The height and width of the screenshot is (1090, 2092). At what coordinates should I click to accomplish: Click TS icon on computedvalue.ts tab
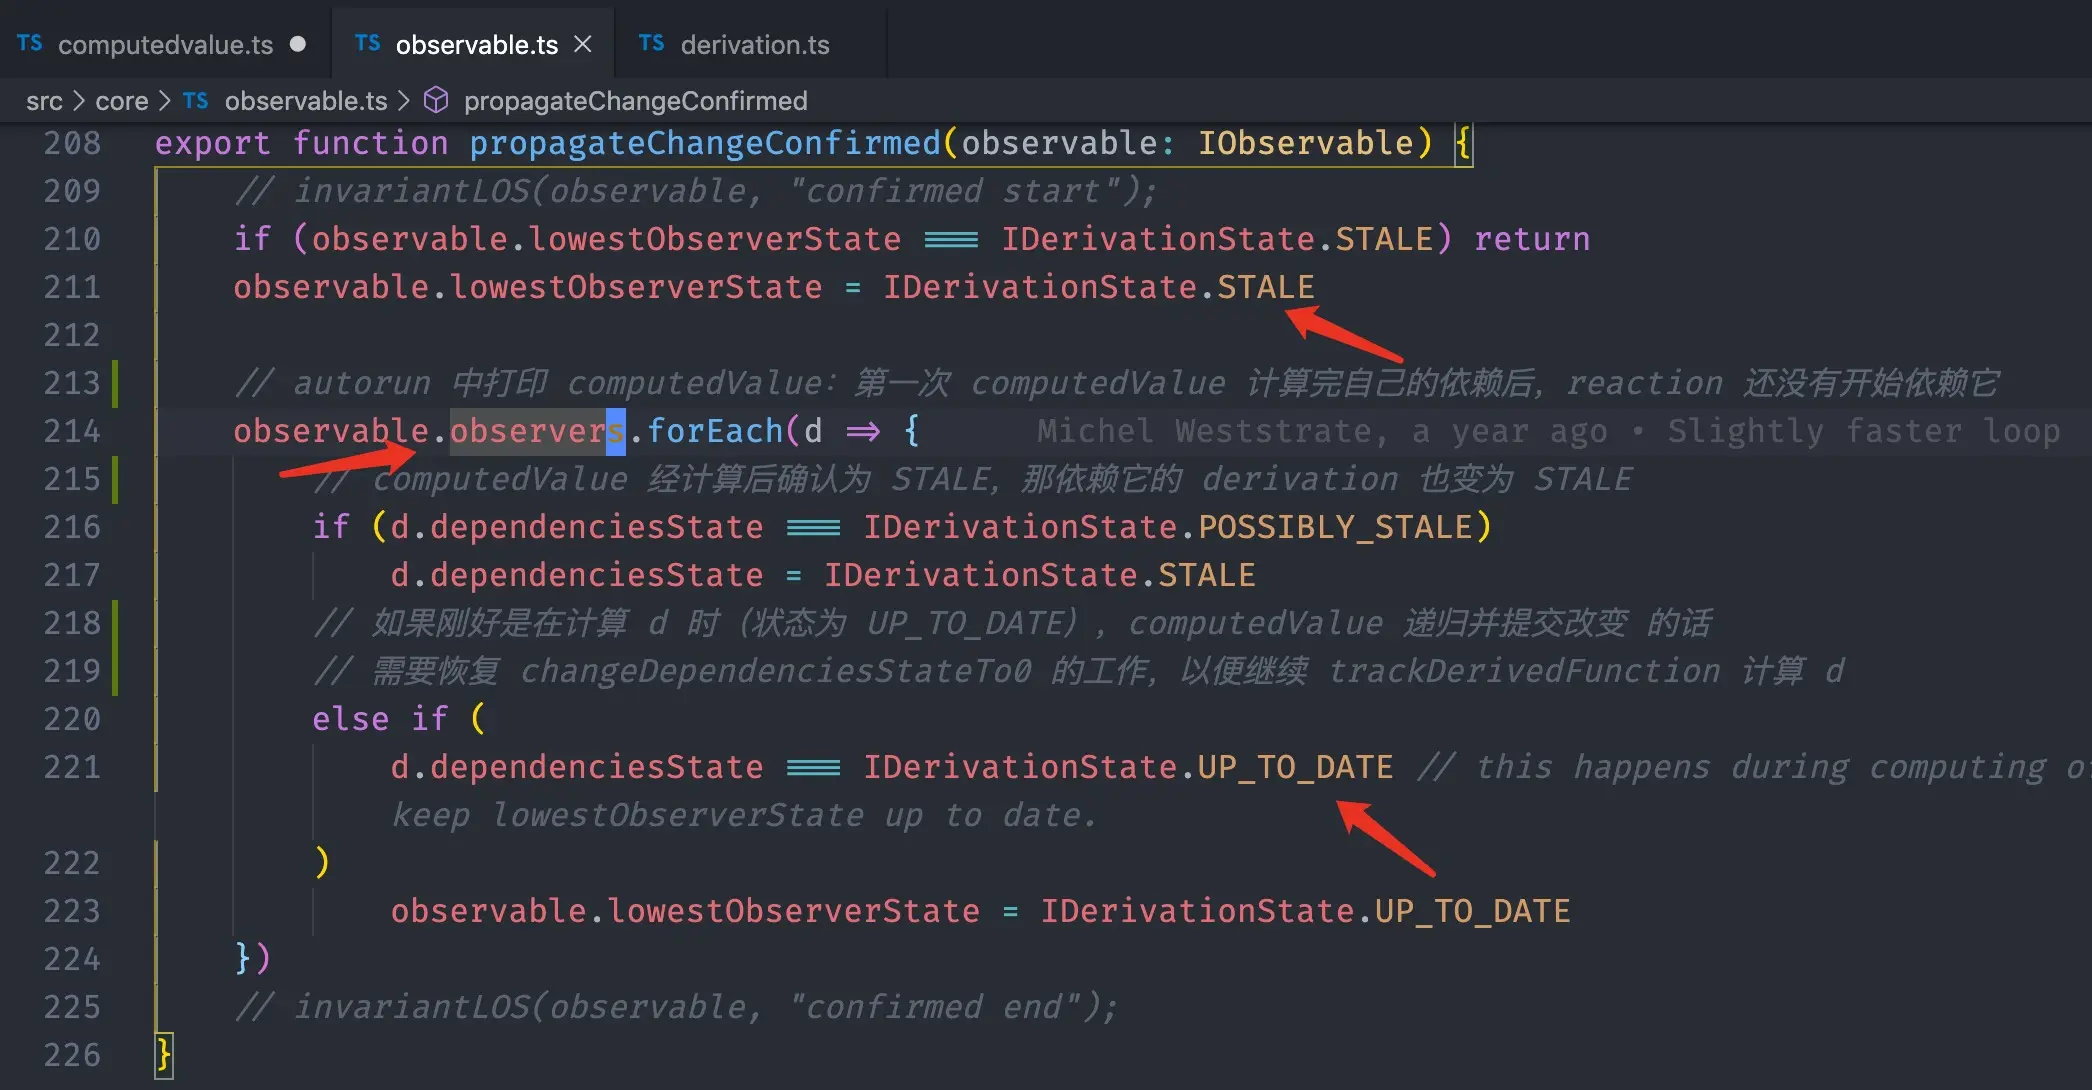tap(30, 43)
